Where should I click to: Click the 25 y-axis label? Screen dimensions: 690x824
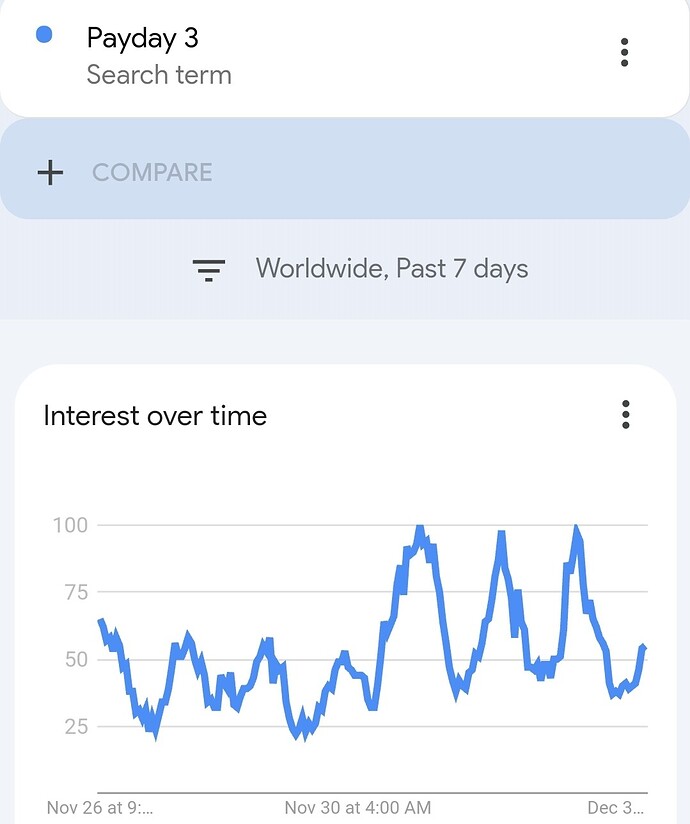76,726
